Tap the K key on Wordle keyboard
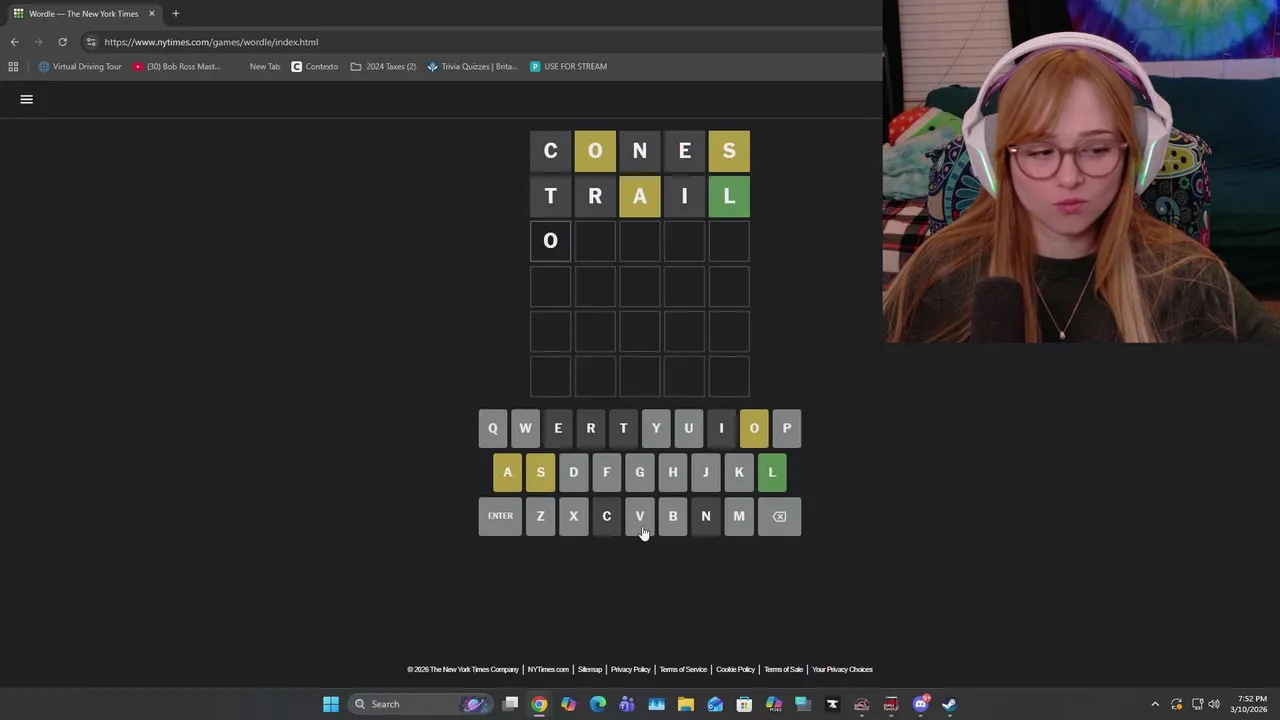Viewport: 1280px width, 720px height. [739, 472]
